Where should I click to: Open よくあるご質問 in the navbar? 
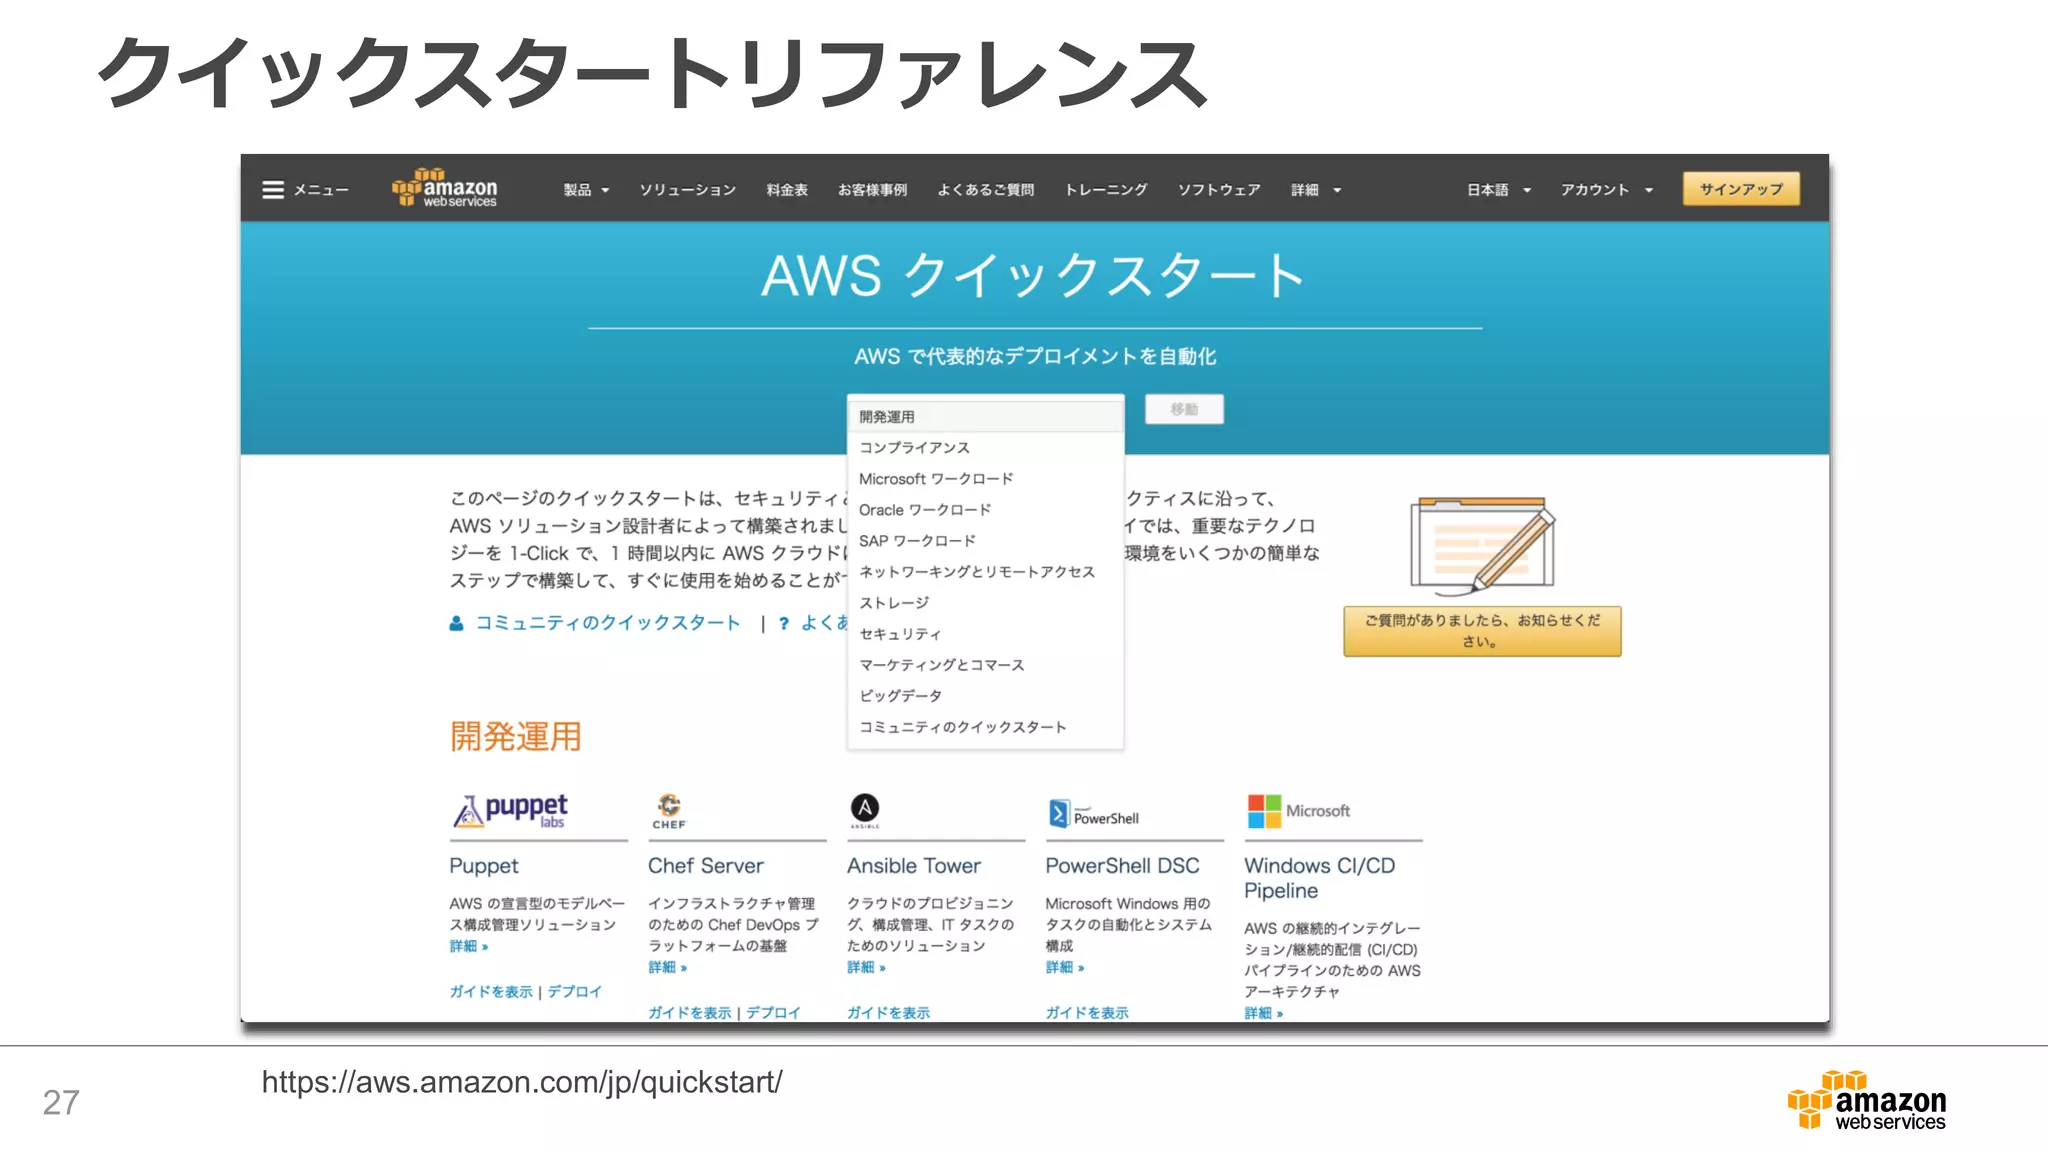coord(985,190)
